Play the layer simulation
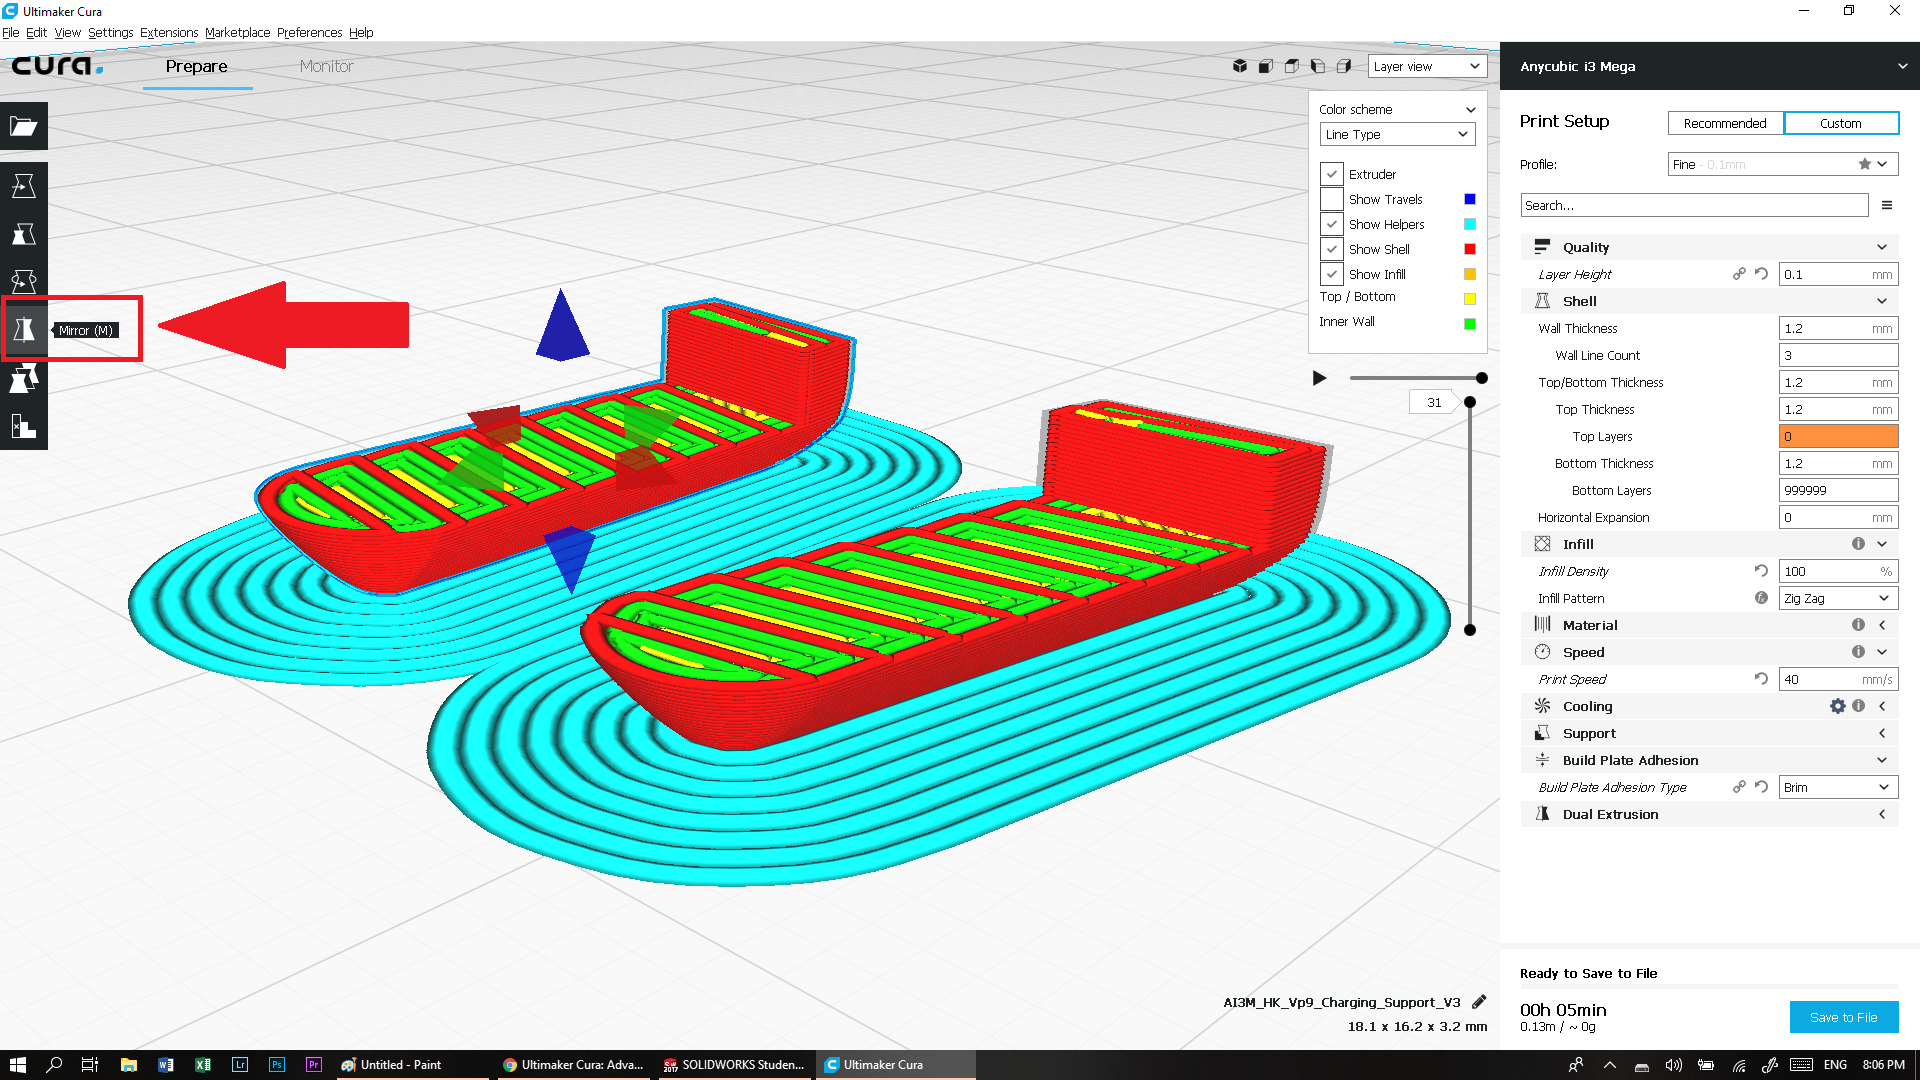 1319,378
